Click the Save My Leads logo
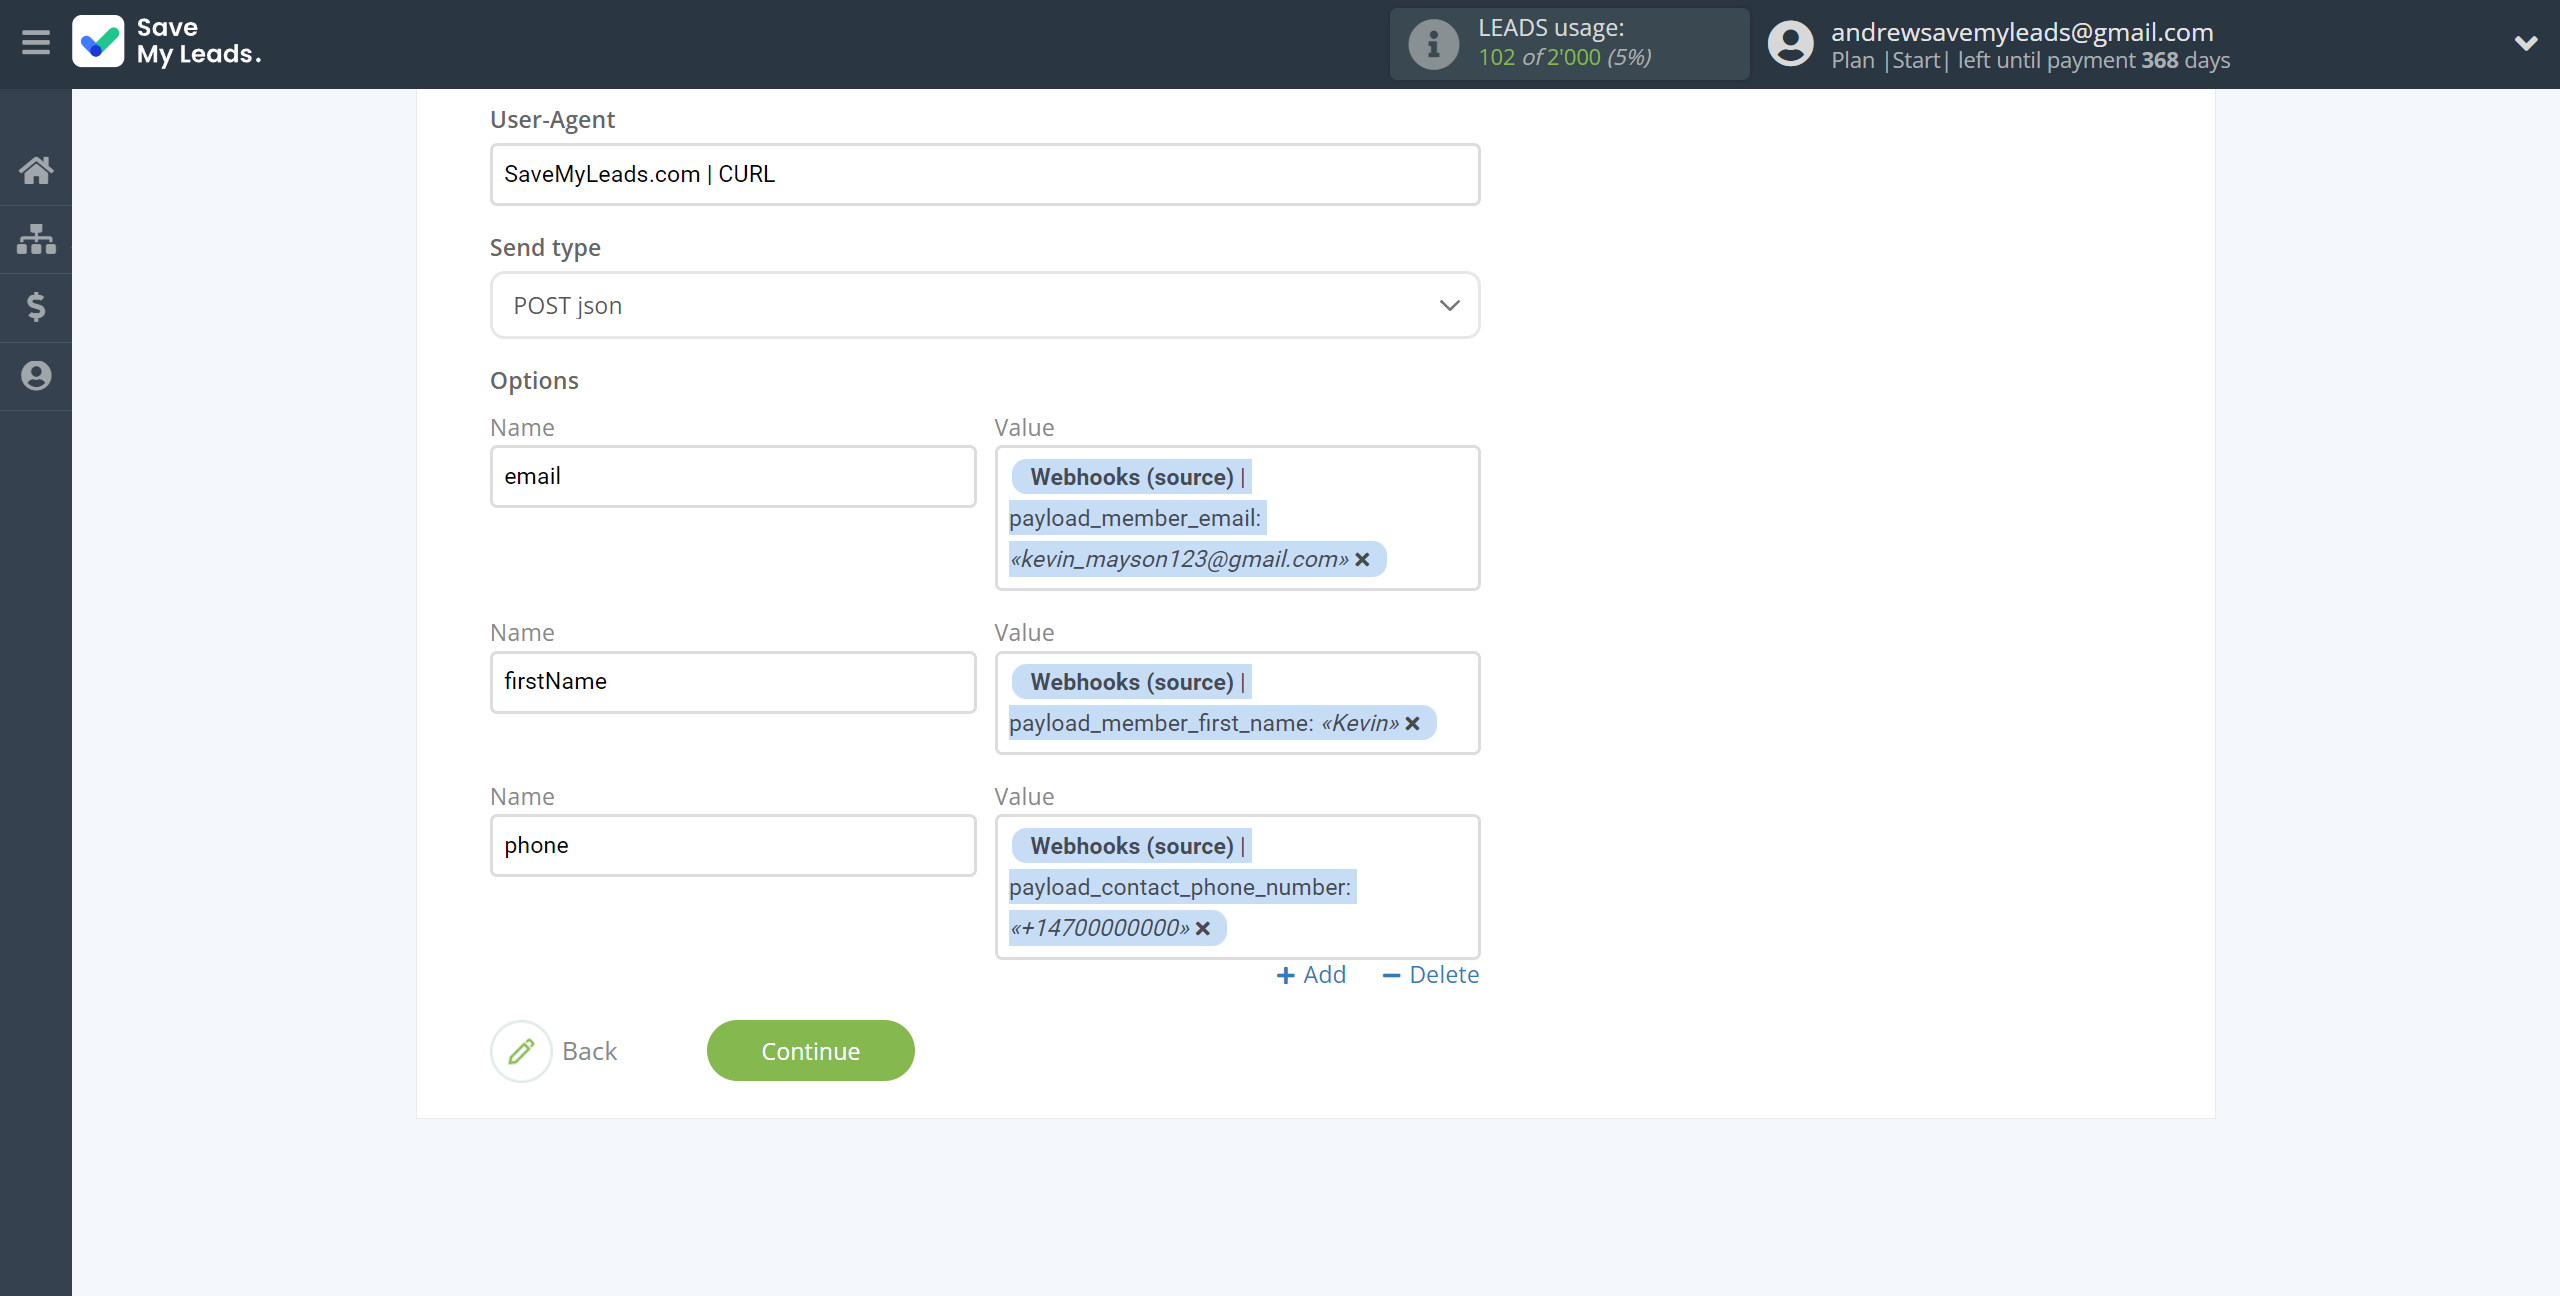Viewport: 2560px width, 1296px height. pos(167,42)
